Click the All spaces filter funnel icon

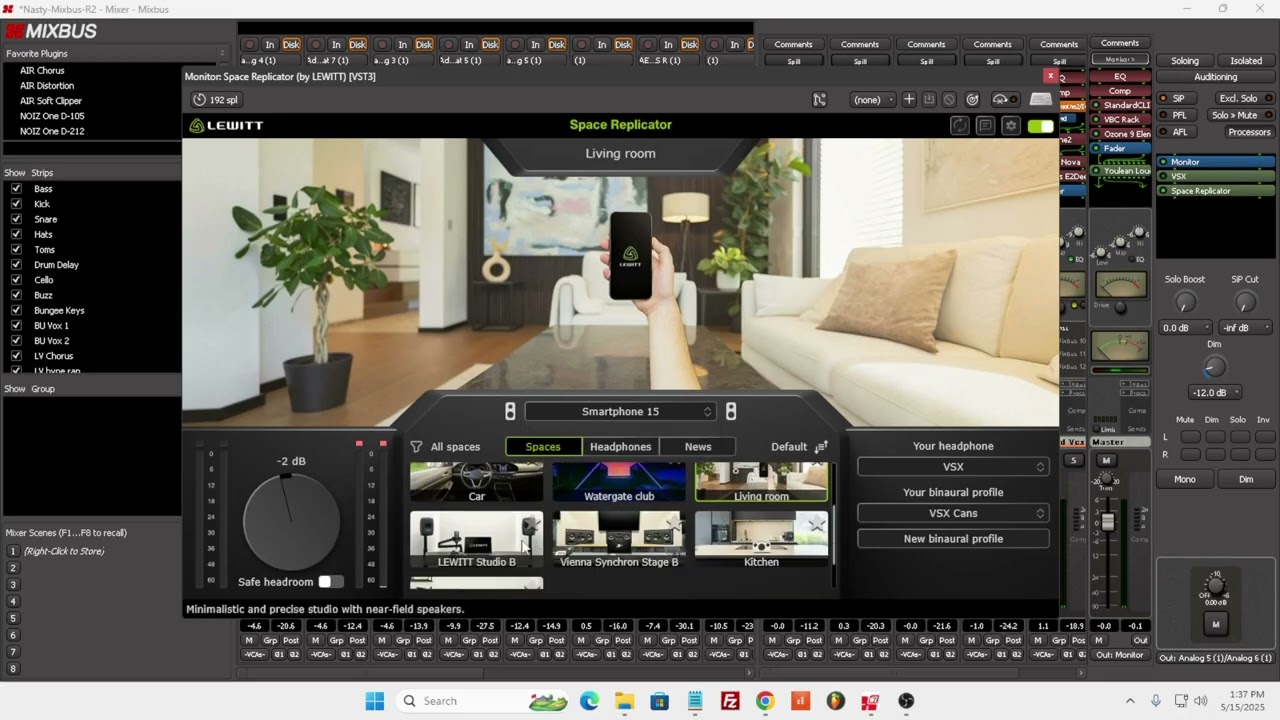click(x=416, y=447)
